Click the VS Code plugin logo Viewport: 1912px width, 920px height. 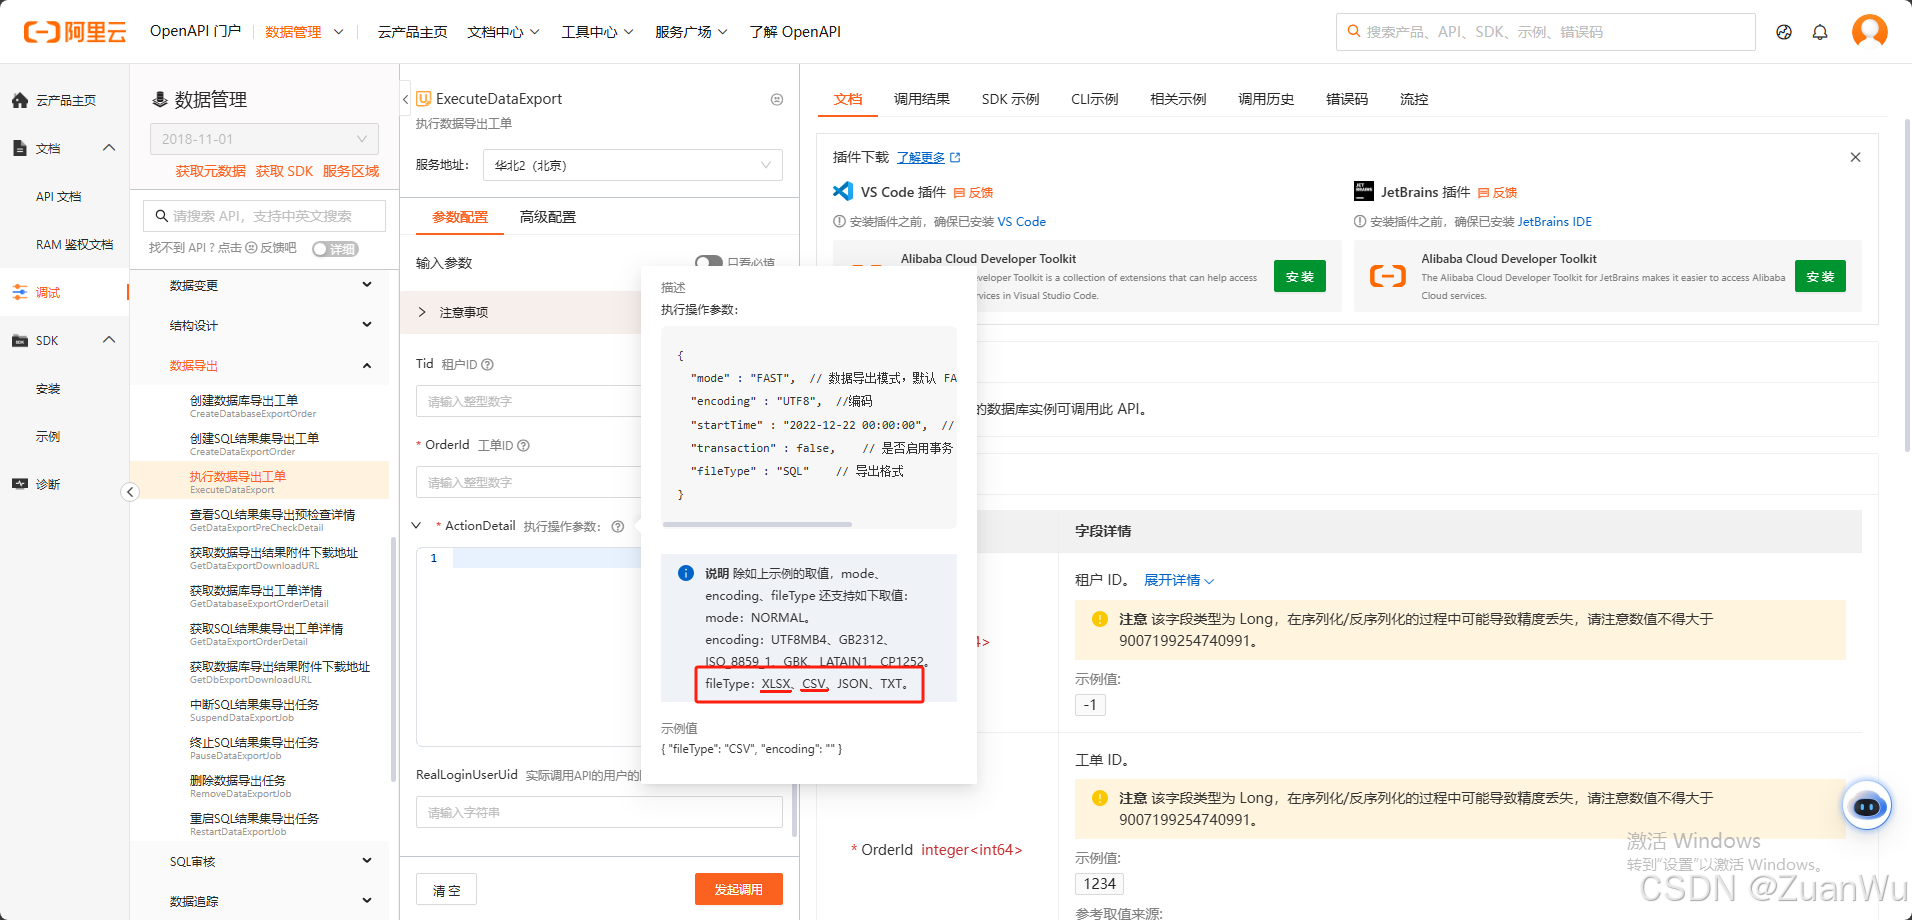(843, 191)
